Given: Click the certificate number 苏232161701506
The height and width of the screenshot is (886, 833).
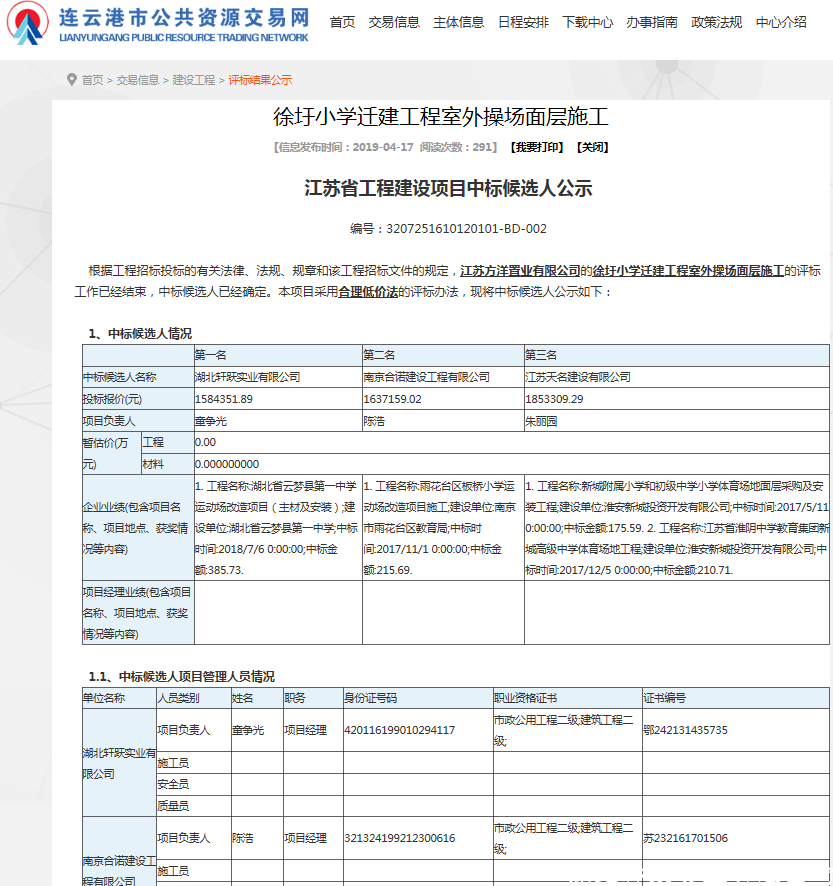Looking at the screenshot, I should pyautogui.click(x=686, y=839).
